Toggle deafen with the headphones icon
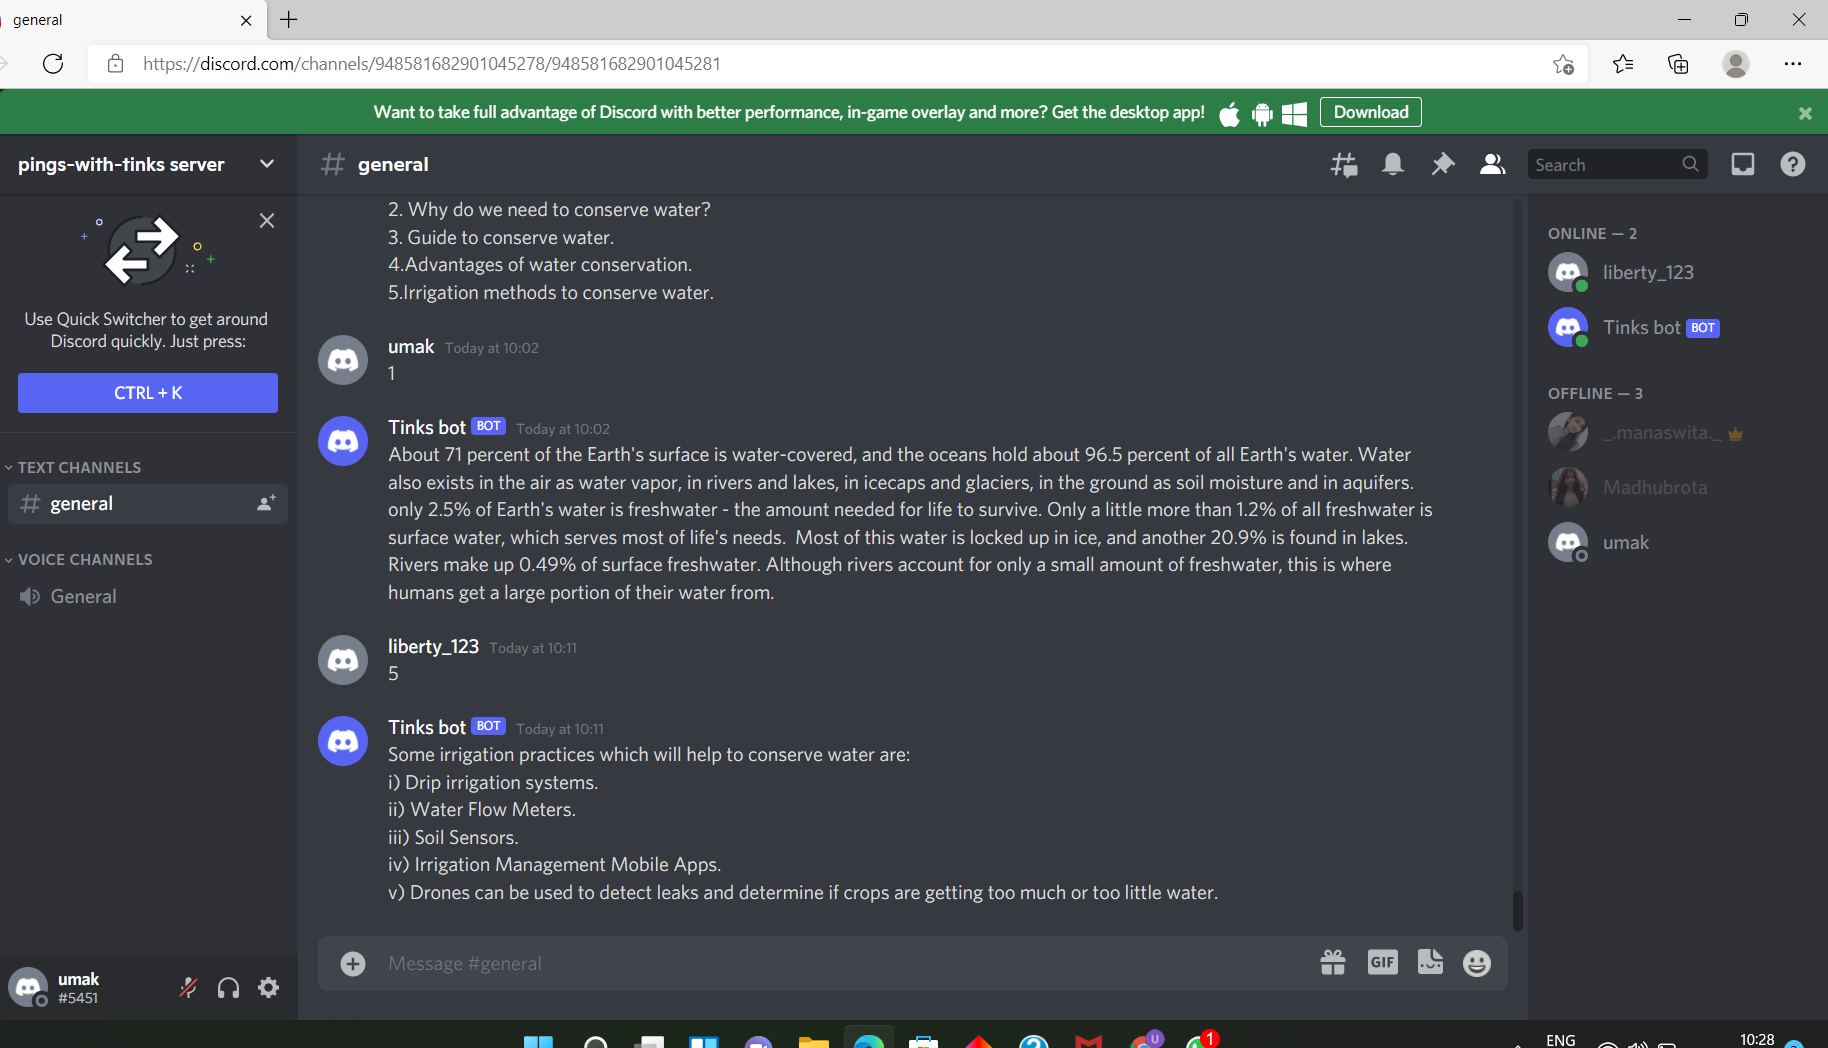This screenshot has height=1048, width=1828. coord(228,988)
